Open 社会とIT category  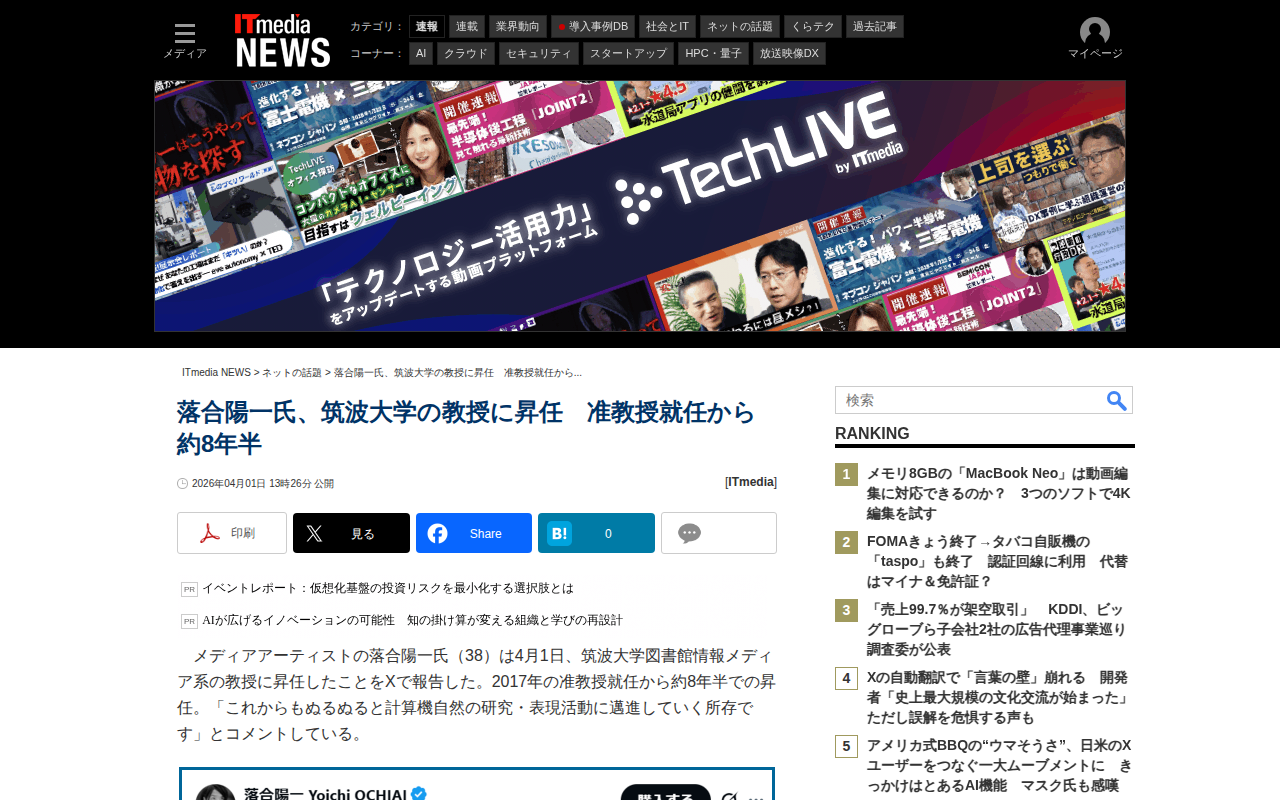click(x=667, y=26)
